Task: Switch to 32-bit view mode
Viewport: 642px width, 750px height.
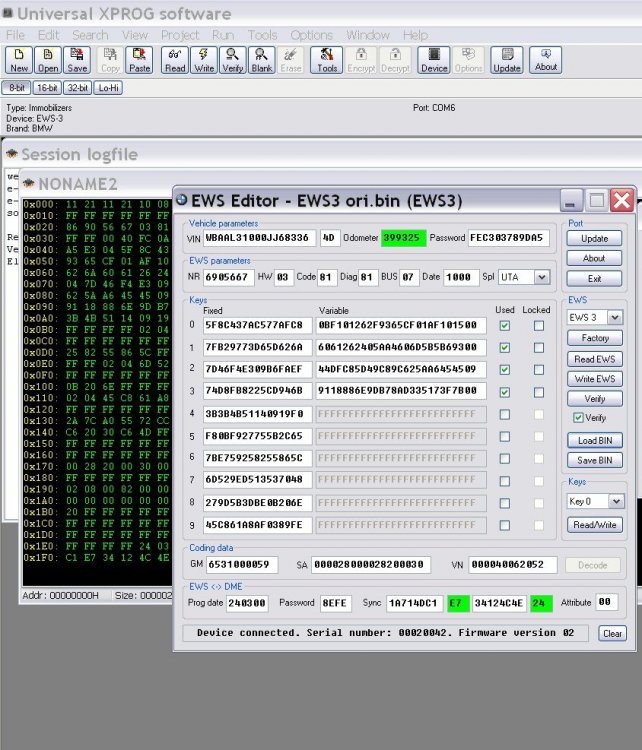Action: pyautogui.click(x=77, y=88)
